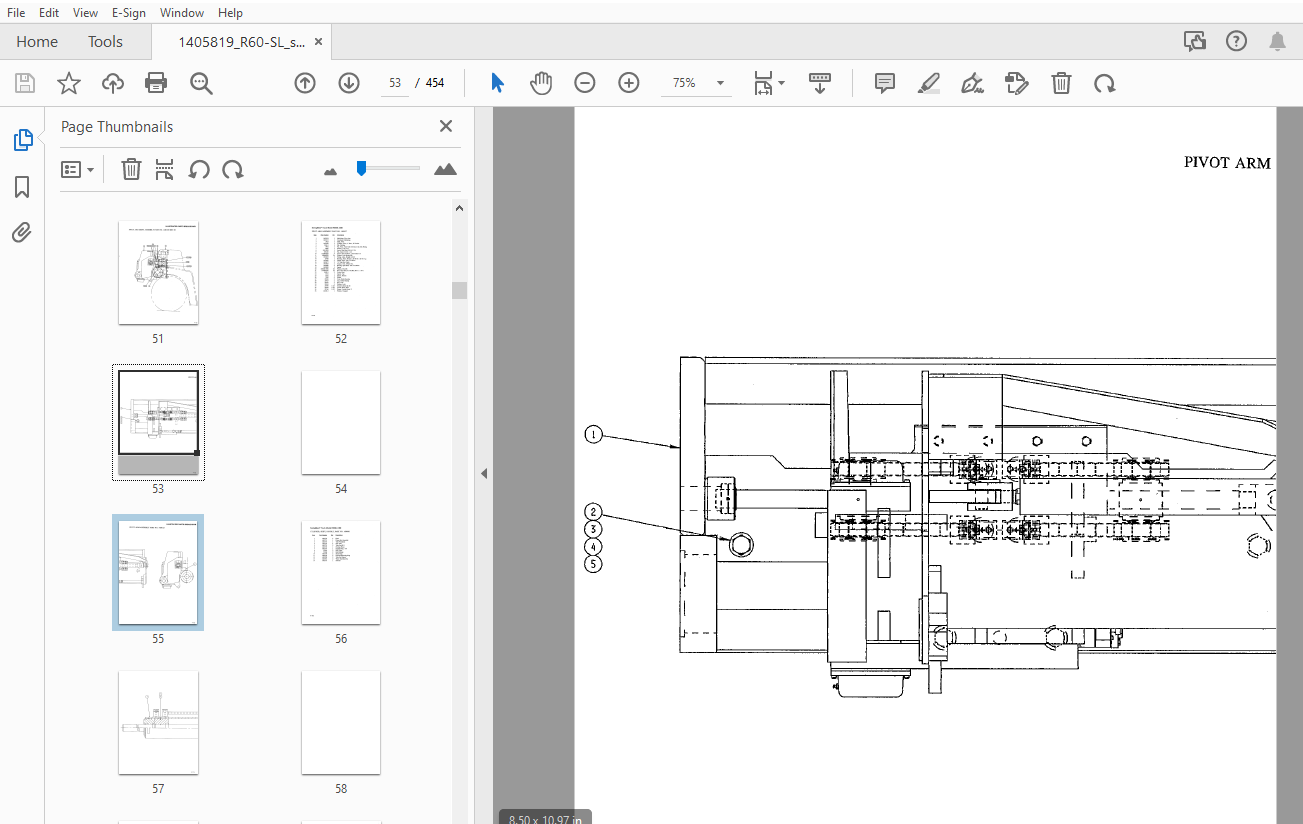Open Page Thumbnails sidebar icon
This screenshot has width=1303, height=824.
22,141
